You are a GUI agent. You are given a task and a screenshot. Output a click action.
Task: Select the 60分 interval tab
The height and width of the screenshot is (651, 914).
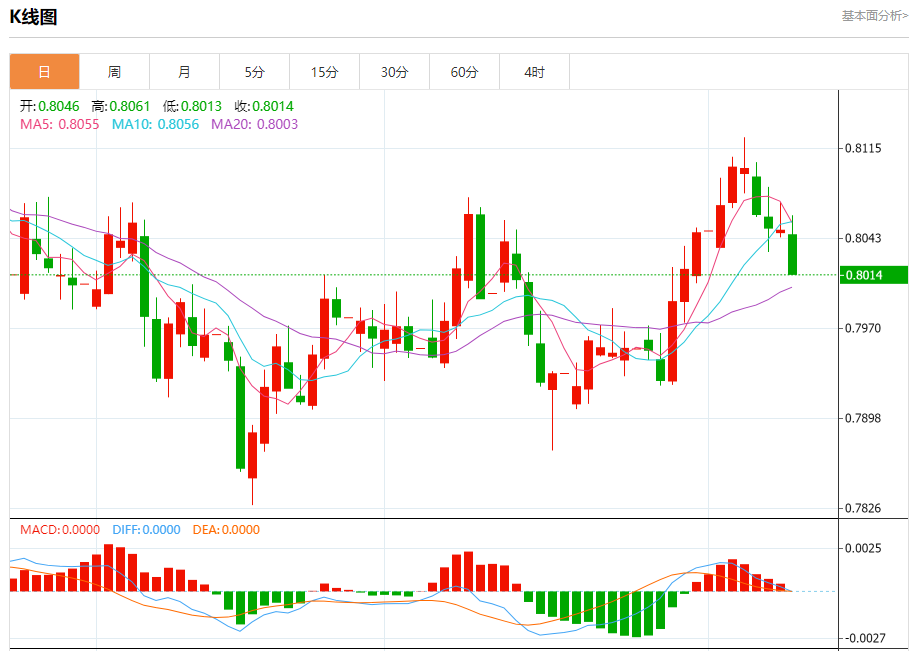pos(464,72)
